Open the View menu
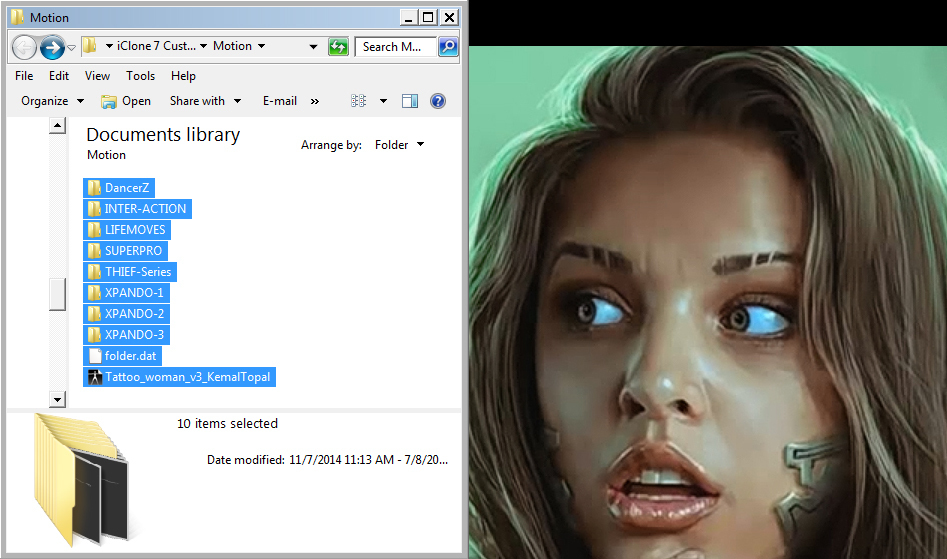 point(97,75)
